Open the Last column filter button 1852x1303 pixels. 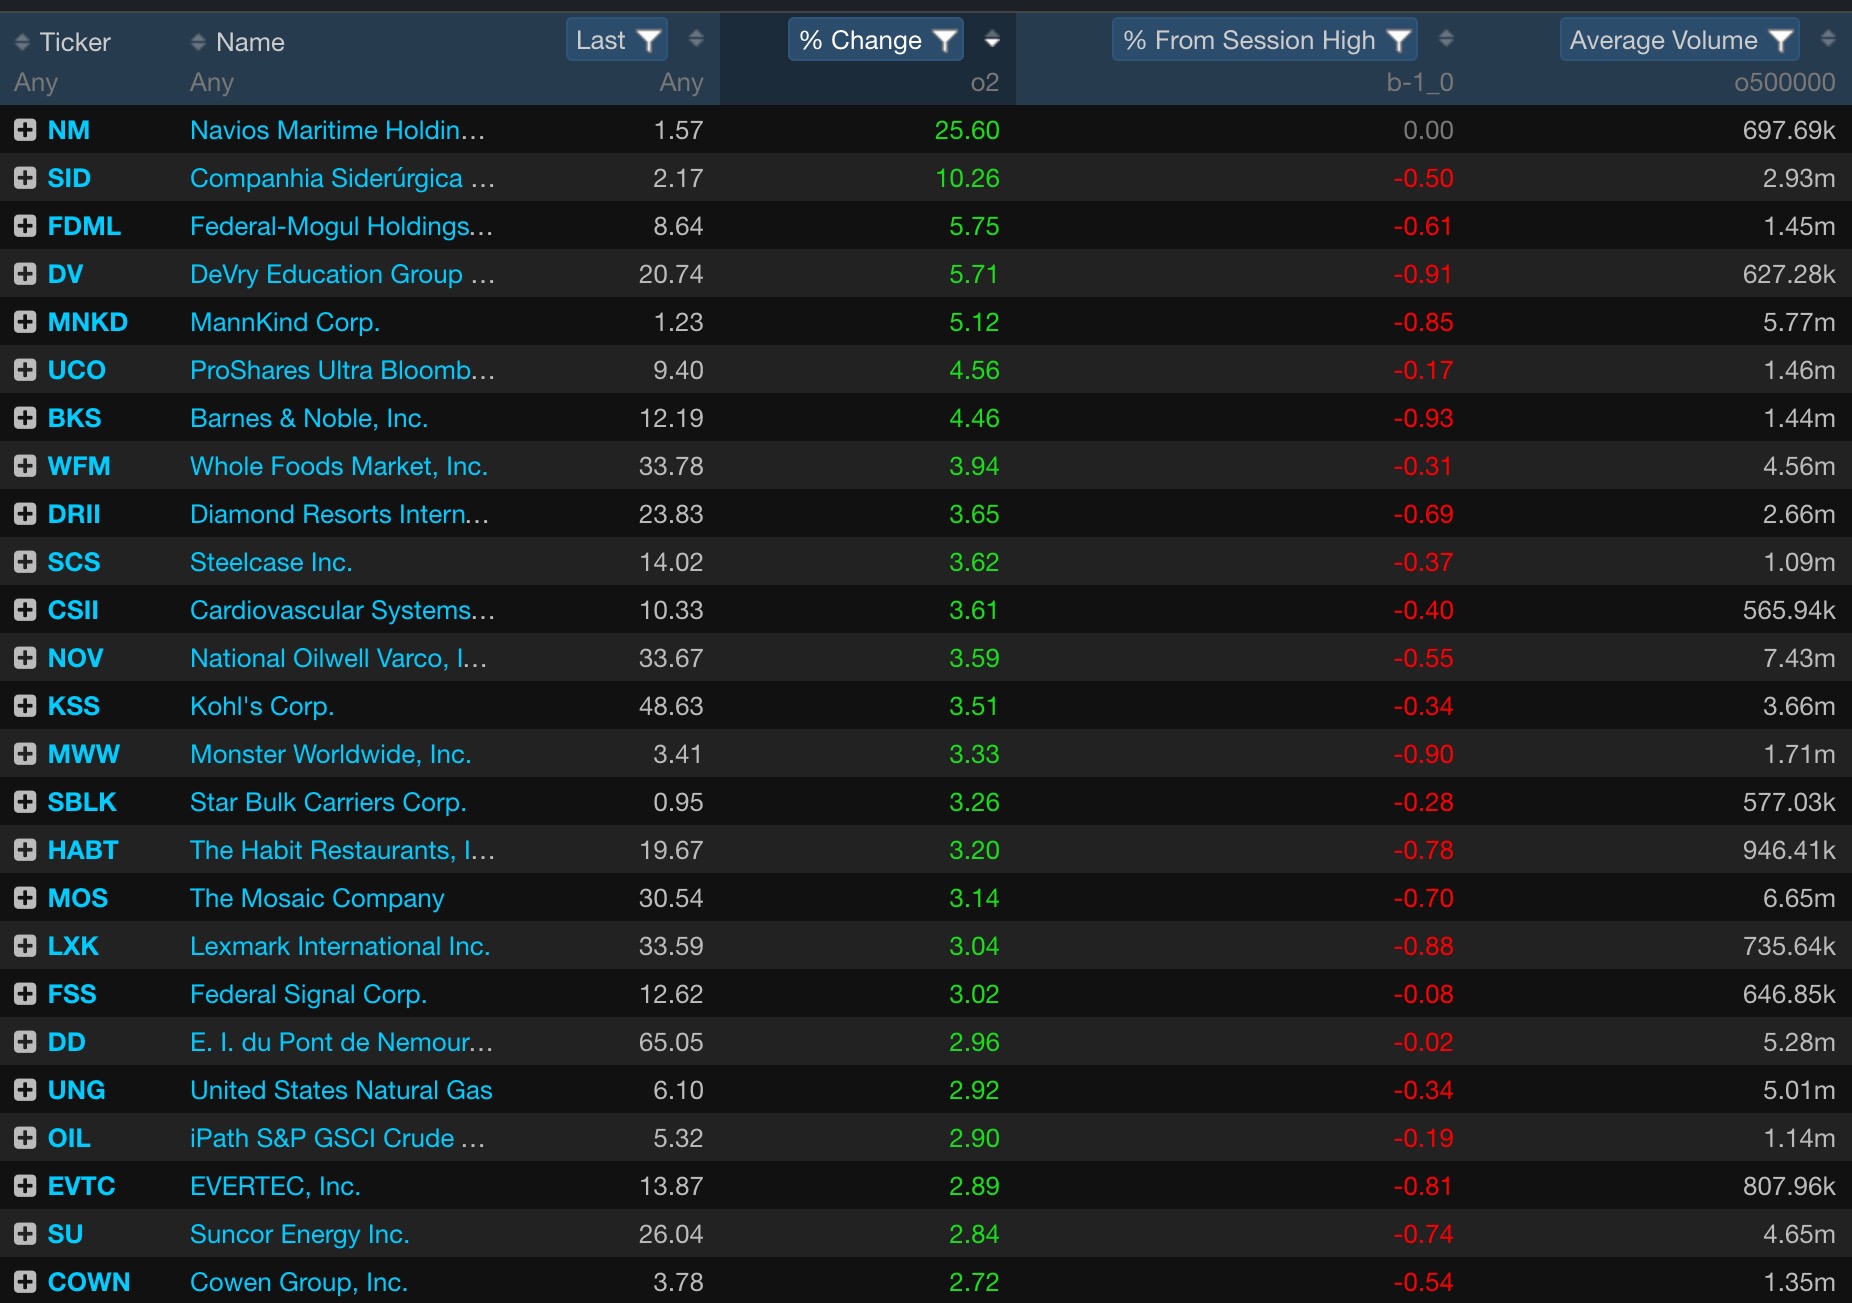(x=617, y=40)
